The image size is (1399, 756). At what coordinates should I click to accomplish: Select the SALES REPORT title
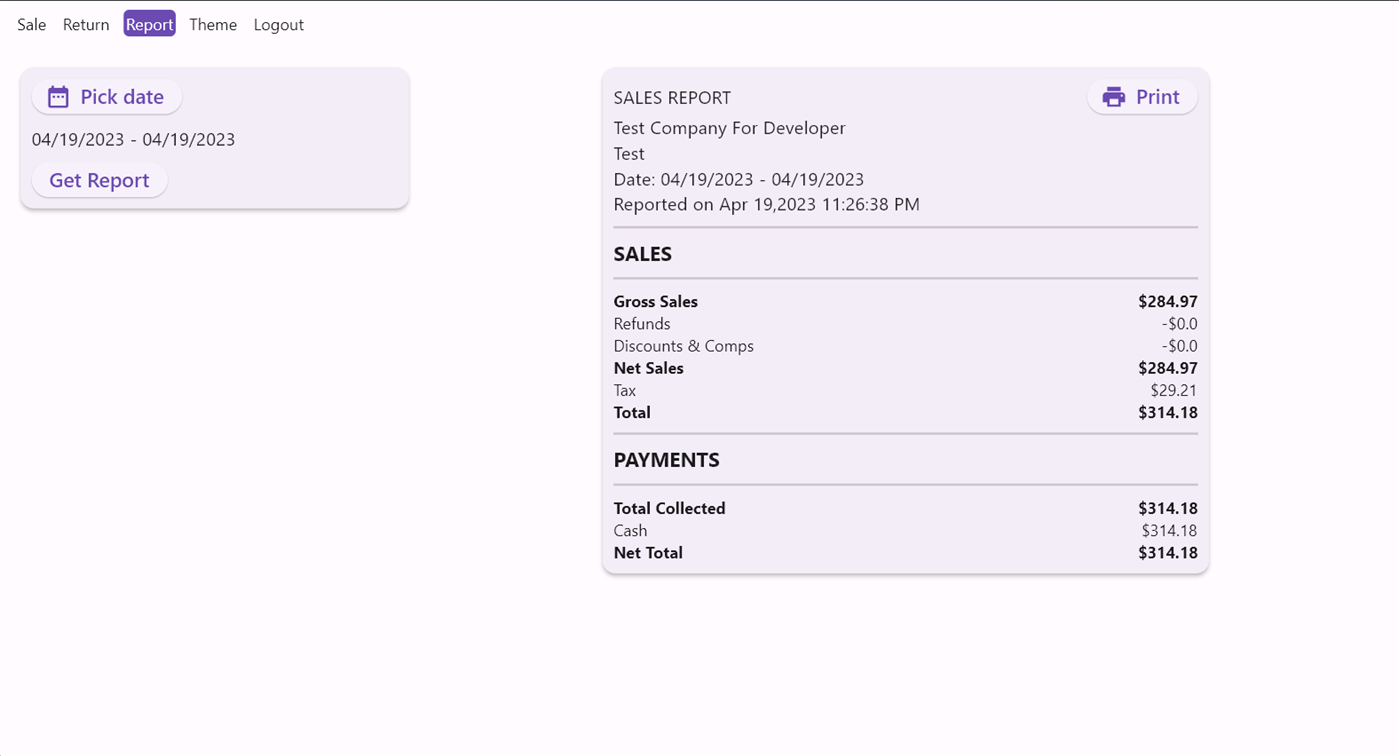(672, 97)
